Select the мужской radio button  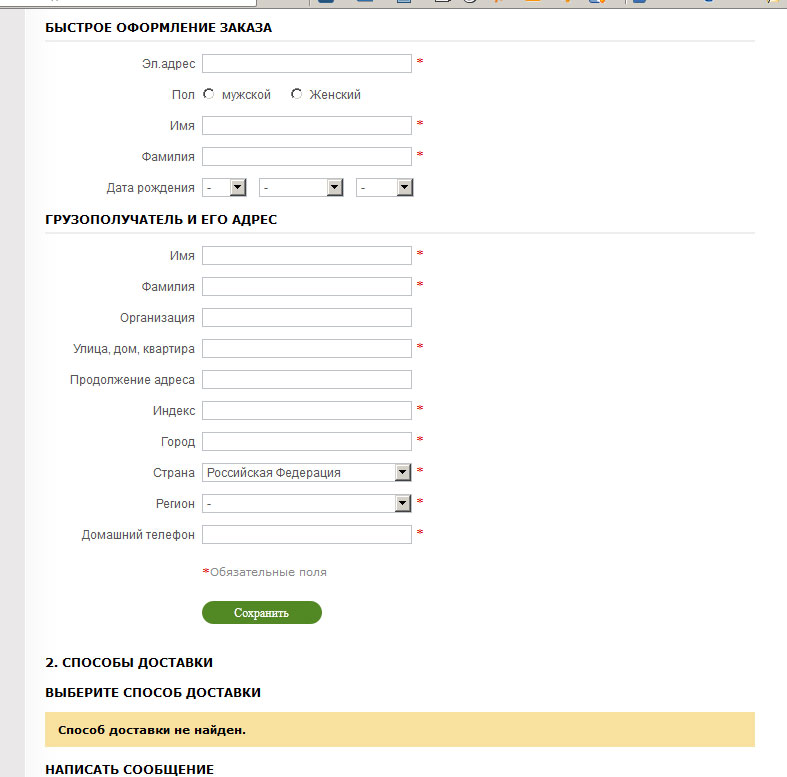tap(208, 94)
